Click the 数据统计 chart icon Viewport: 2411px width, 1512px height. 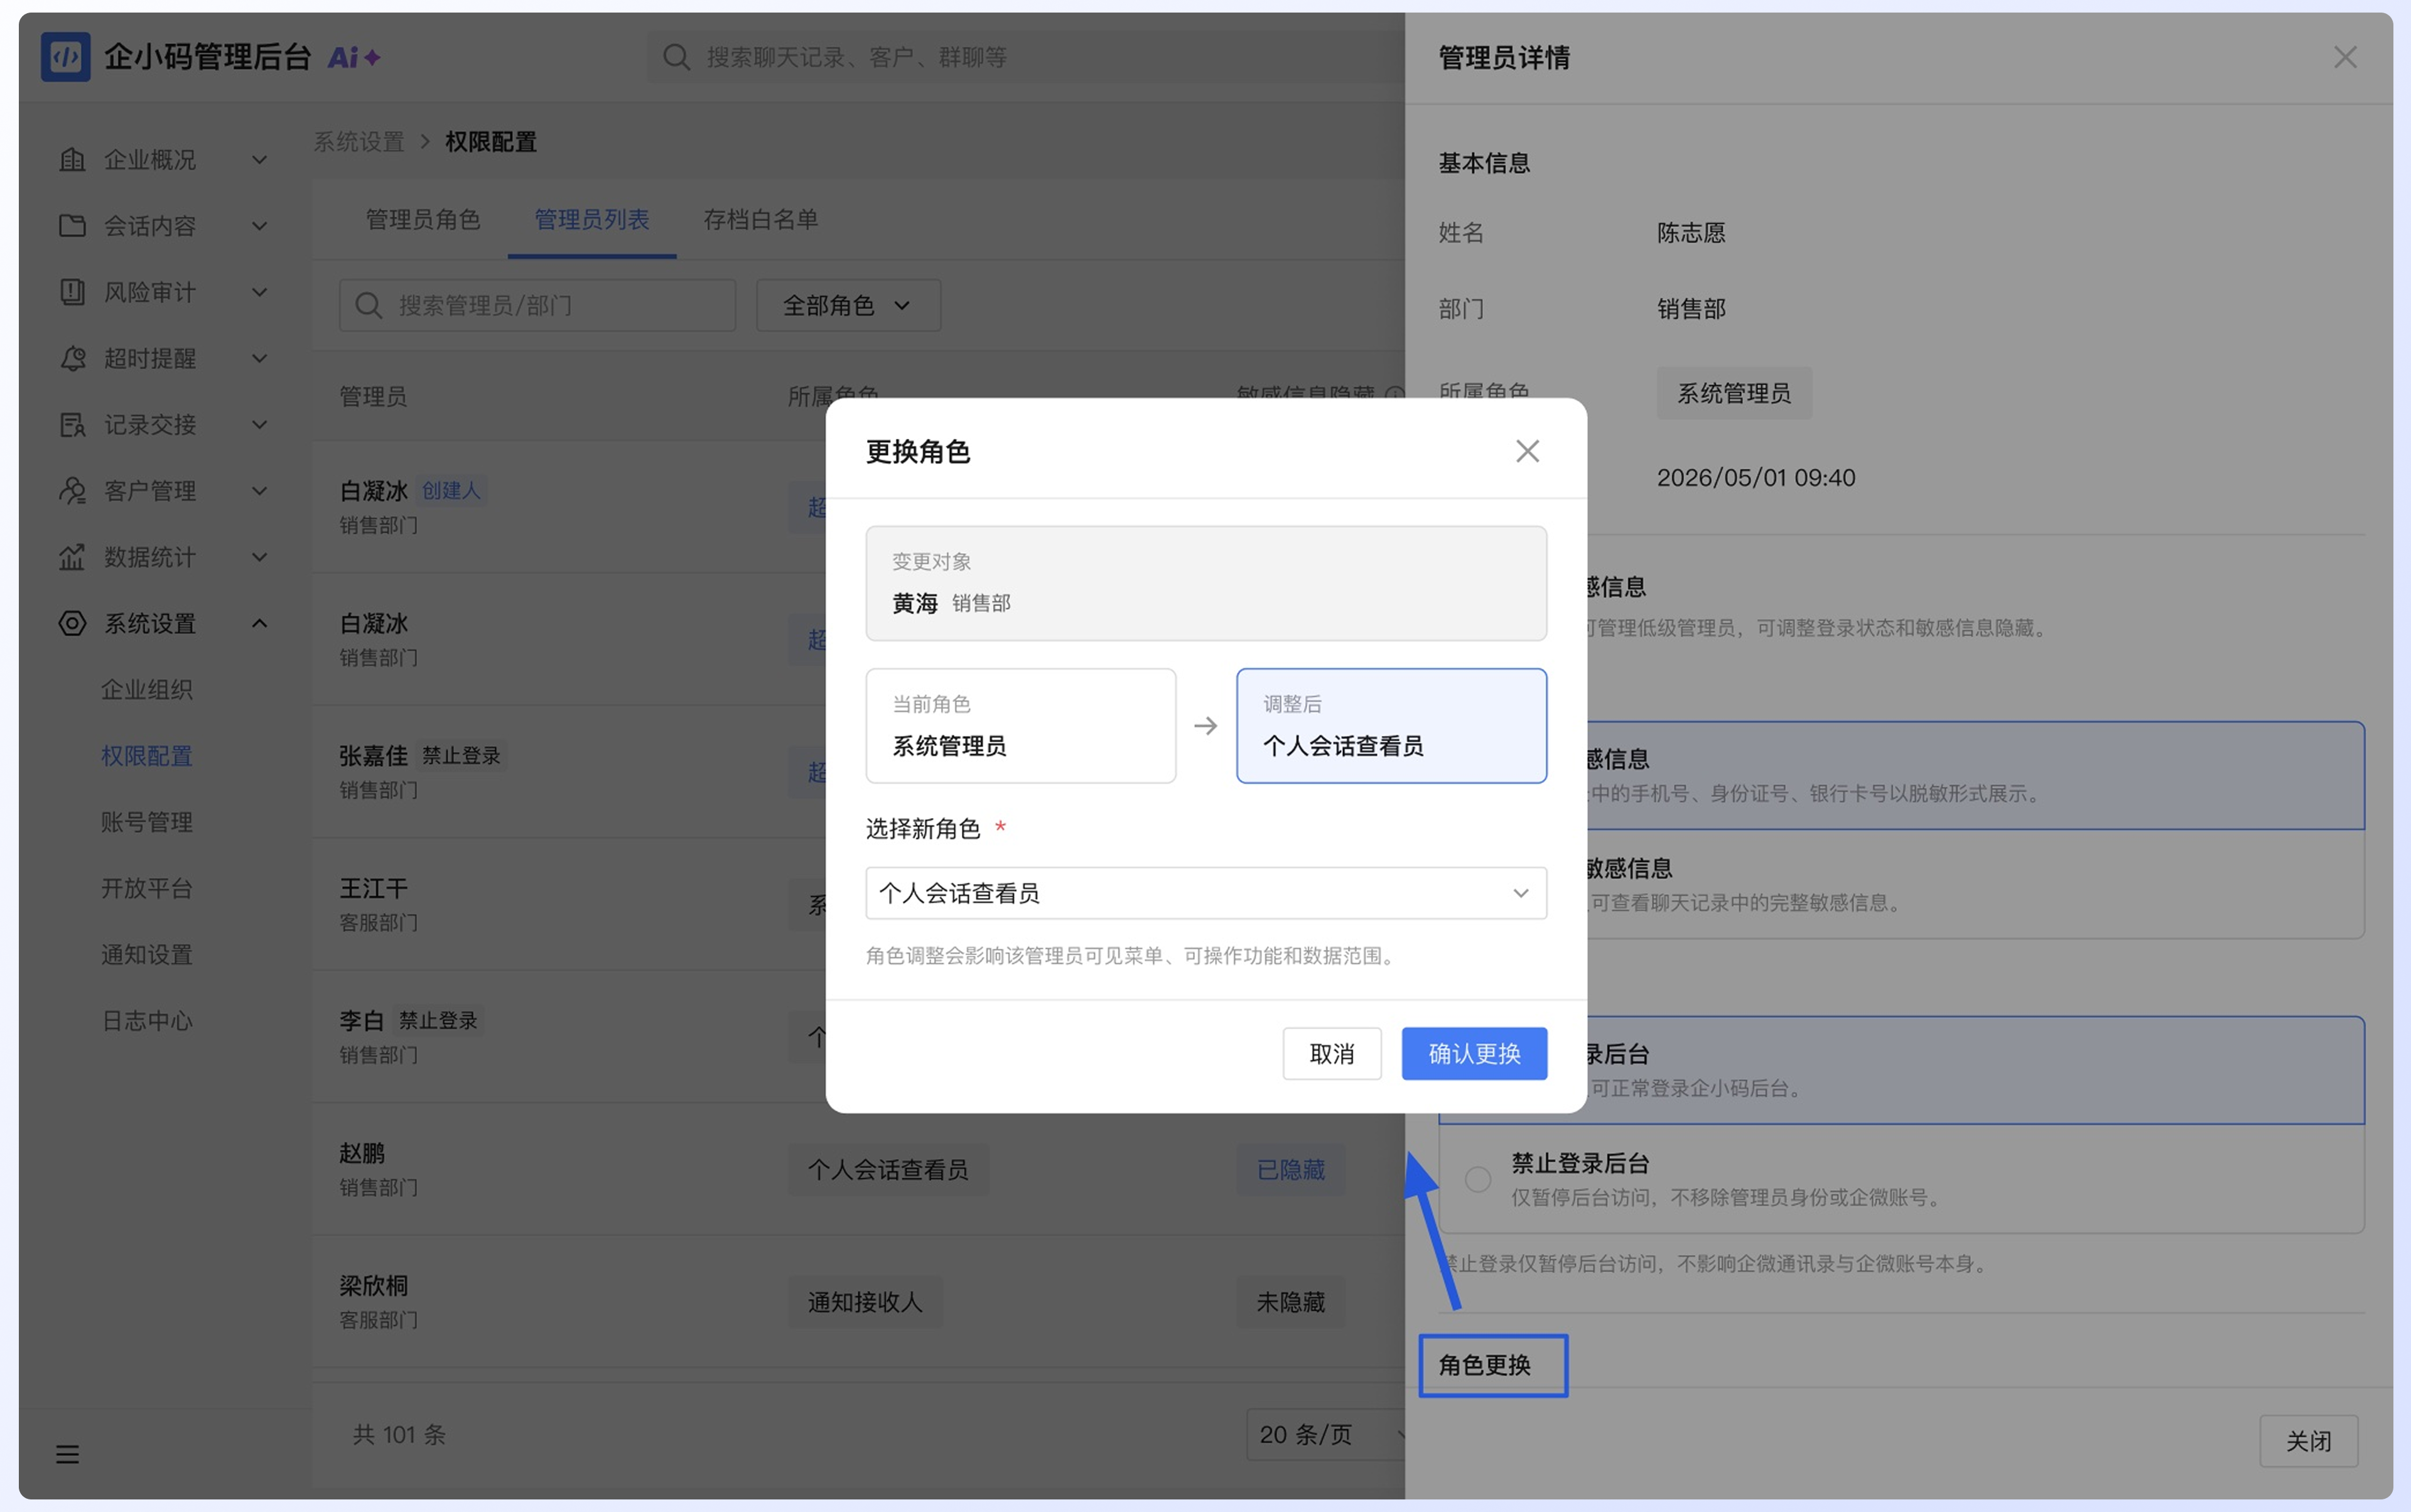[x=72, y=557]
